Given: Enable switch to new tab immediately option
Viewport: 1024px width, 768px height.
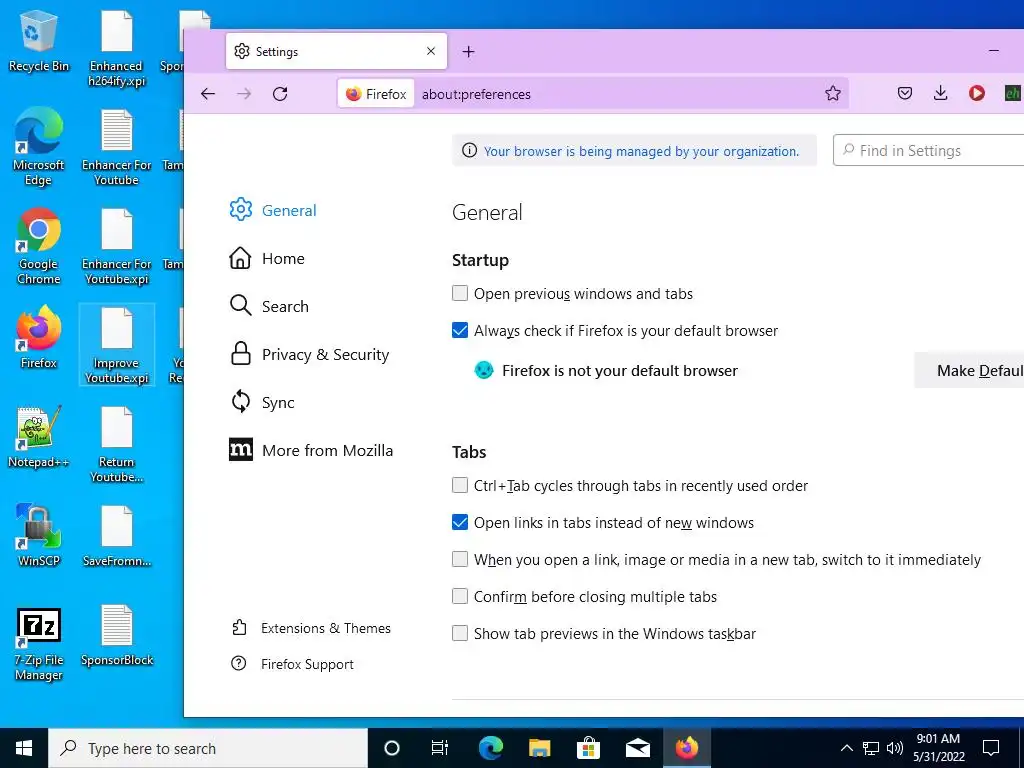Looking at the screenshot, I should (460, 559).
